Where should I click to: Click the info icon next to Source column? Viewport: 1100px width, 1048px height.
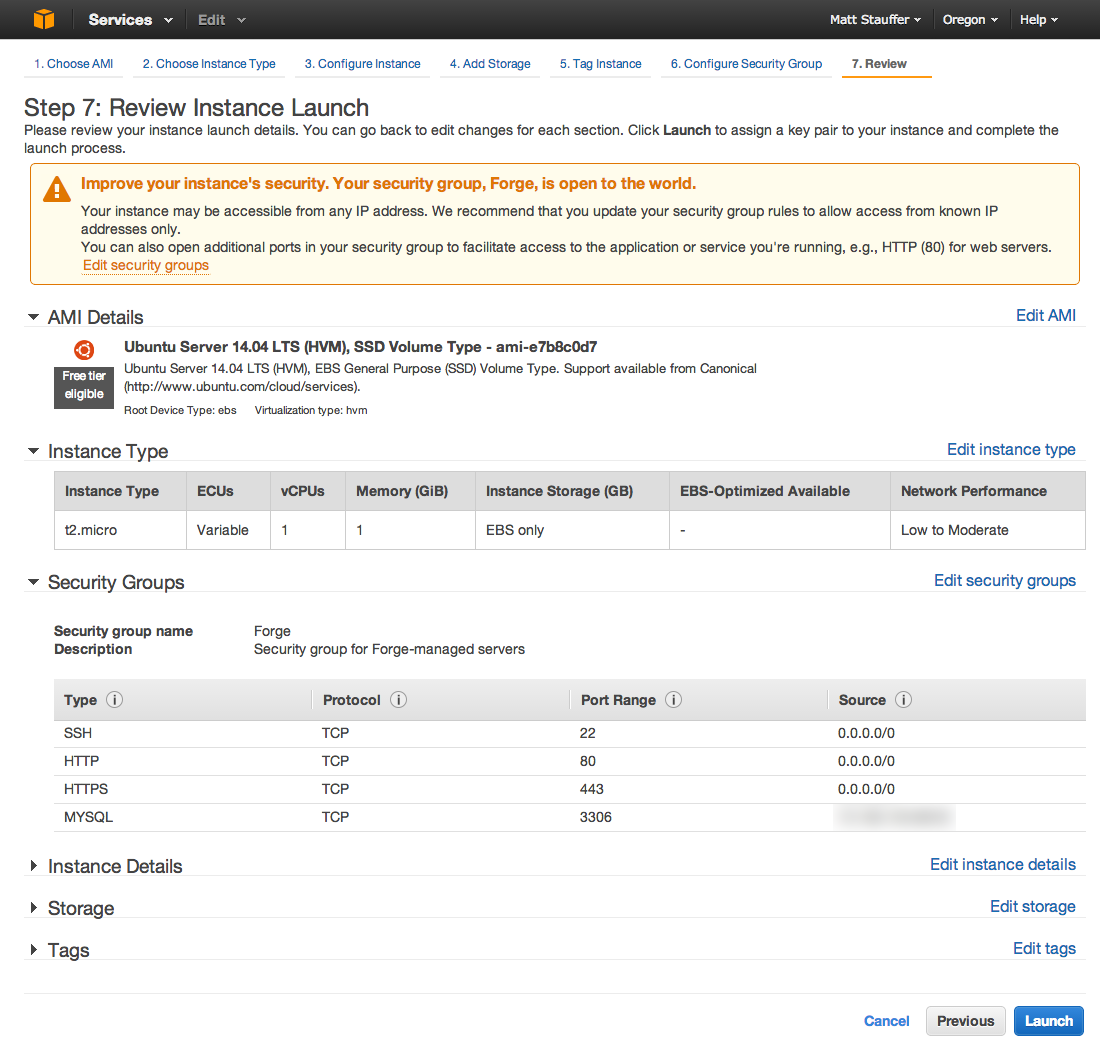tap(904, 699)
